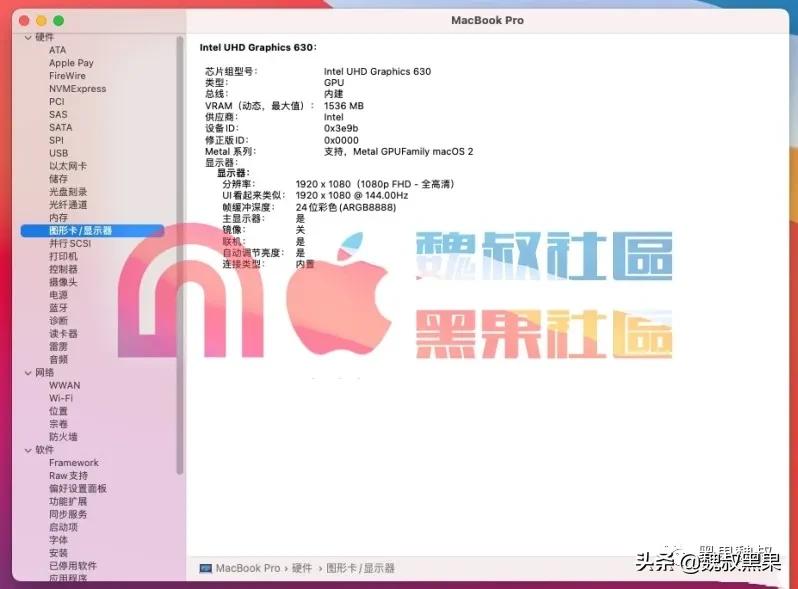This screenshot has height=589, width=798.
Task: Collapse the 软件 section chevron
Action: [x=28, y=450]
